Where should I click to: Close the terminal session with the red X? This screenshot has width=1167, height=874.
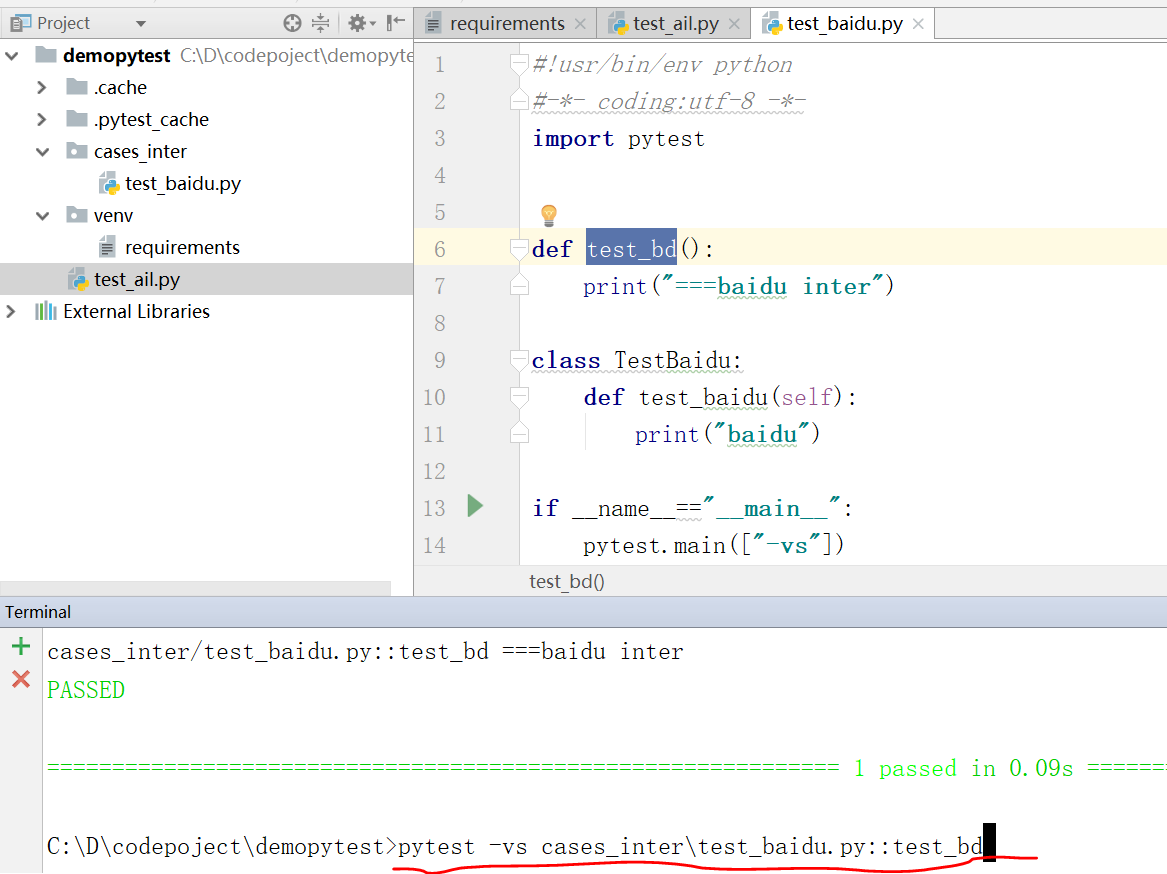21,679
